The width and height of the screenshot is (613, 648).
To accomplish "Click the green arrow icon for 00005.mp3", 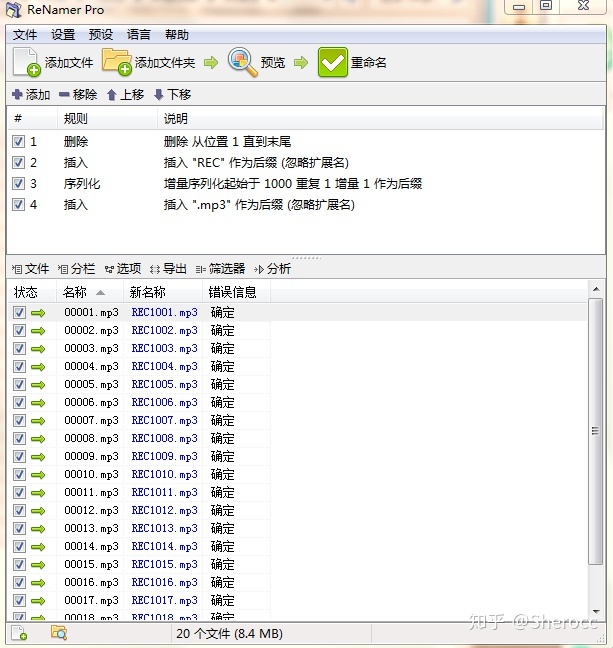I will (38, 385).
